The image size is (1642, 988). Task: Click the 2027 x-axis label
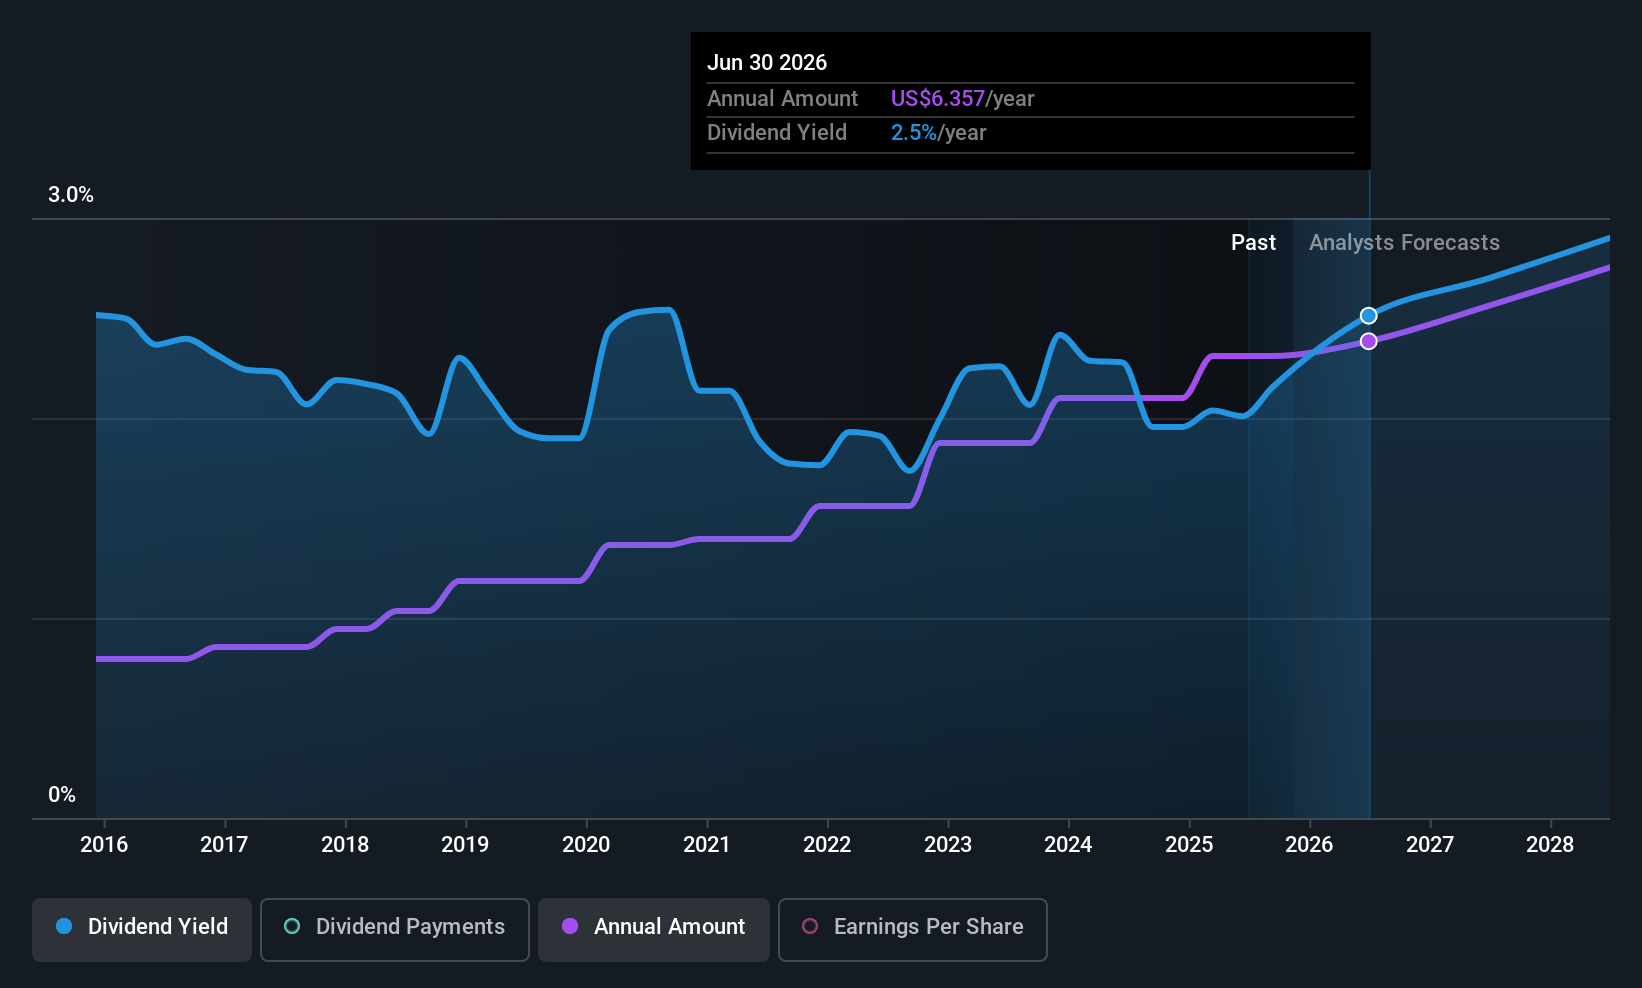[1430, 844]
